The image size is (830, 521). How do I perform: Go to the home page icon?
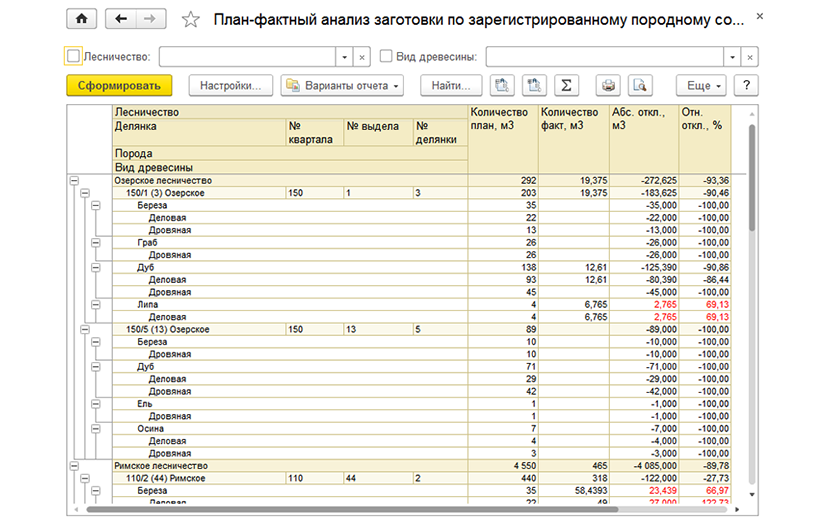click(x=82, y=19)
